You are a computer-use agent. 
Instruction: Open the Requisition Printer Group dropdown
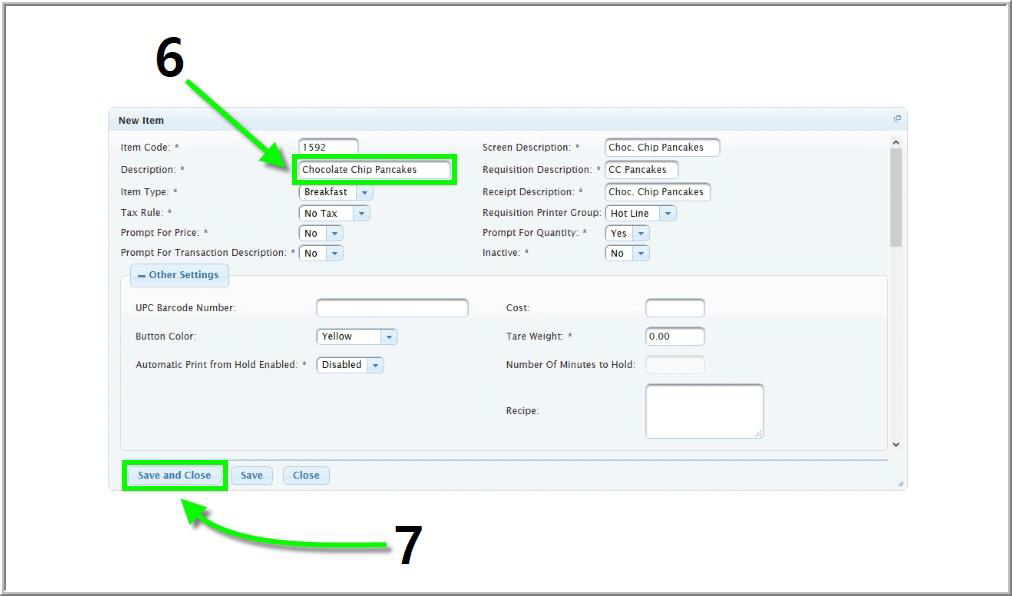pos(667,213)
